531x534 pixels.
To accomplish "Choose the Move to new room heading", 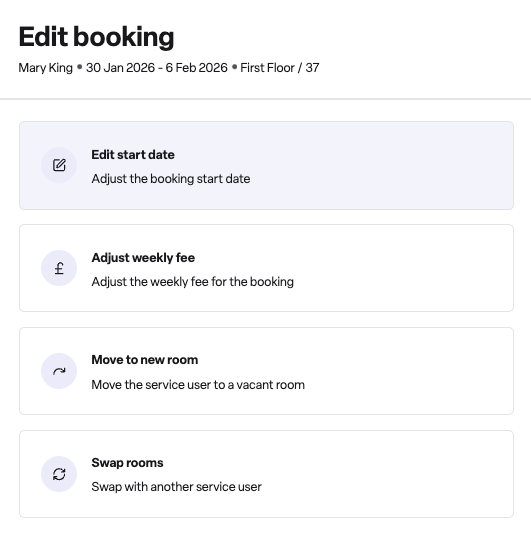I will coord(145,360).
